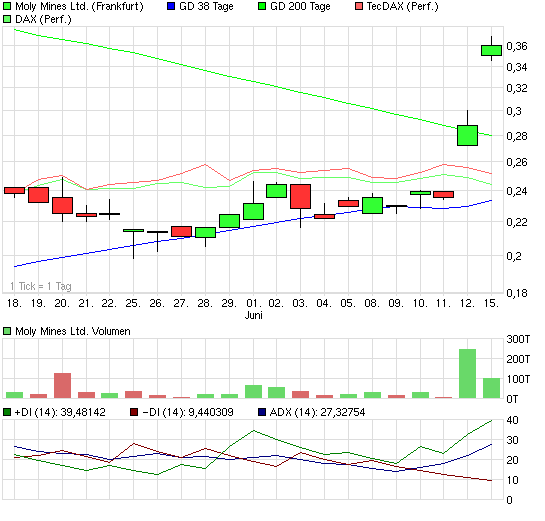Click the 'Juni' month label

coord(253,315)
